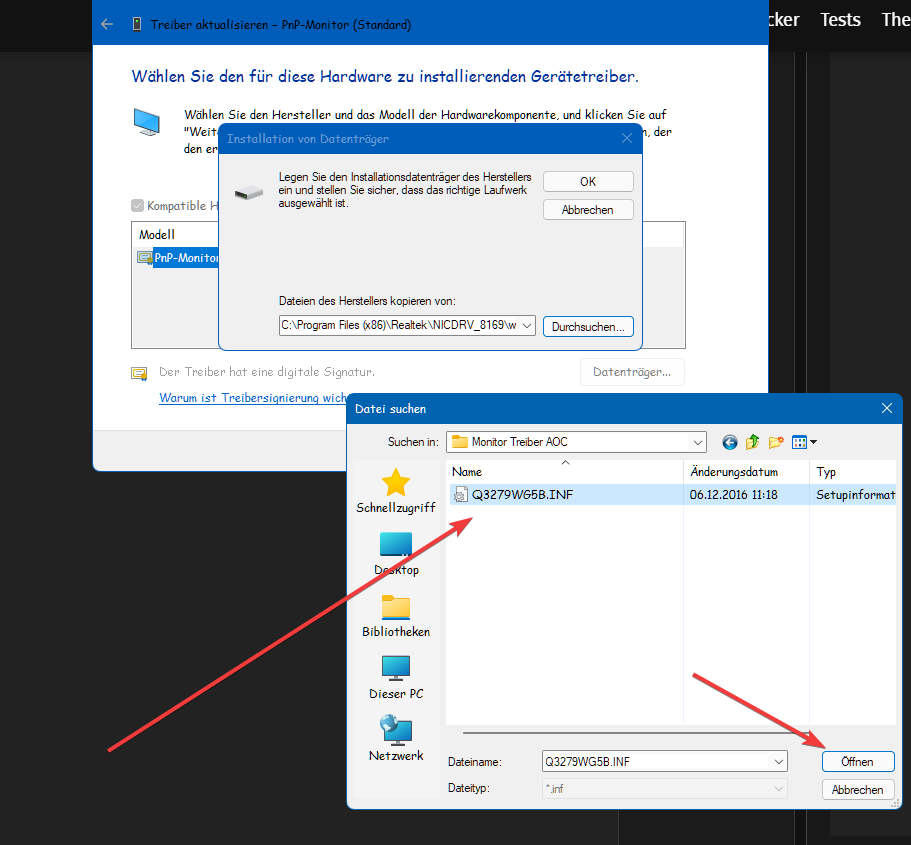Sort files by Name column header
The image size is (911, 845).
pyautogui.click(x=565, y=472)
